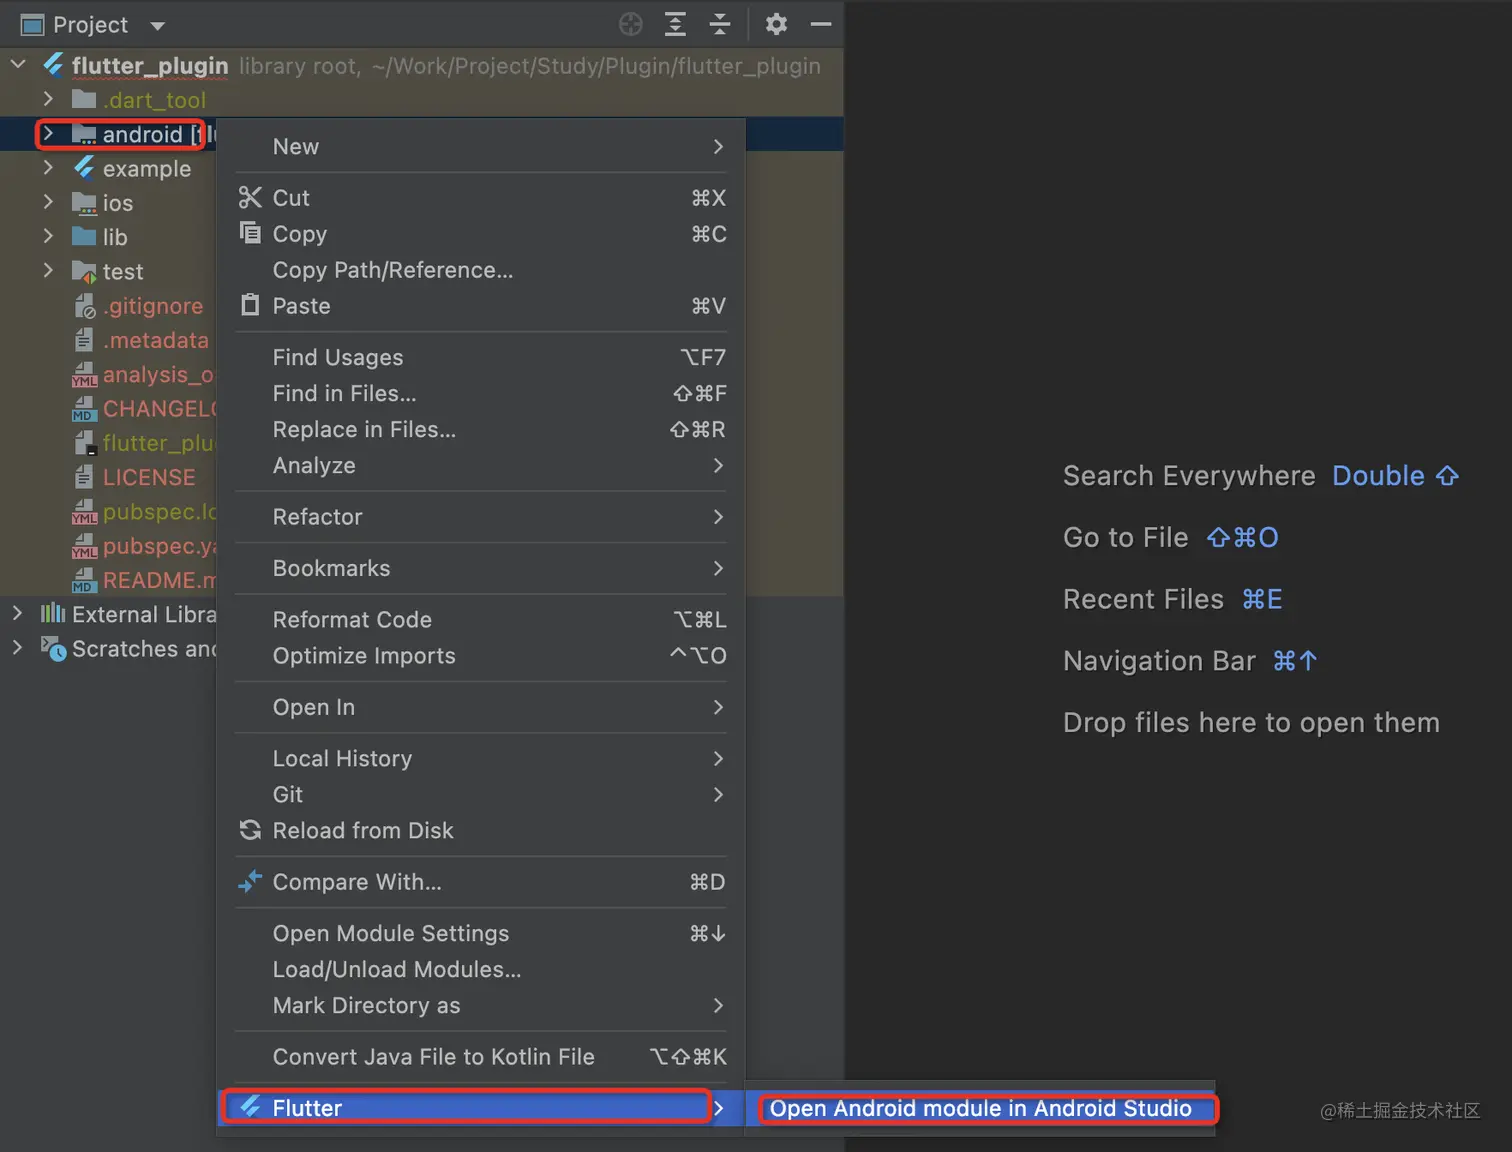Hide the Project panel with minus icon
This screenshot has width=1512, height=1152.
coord(821,24)
